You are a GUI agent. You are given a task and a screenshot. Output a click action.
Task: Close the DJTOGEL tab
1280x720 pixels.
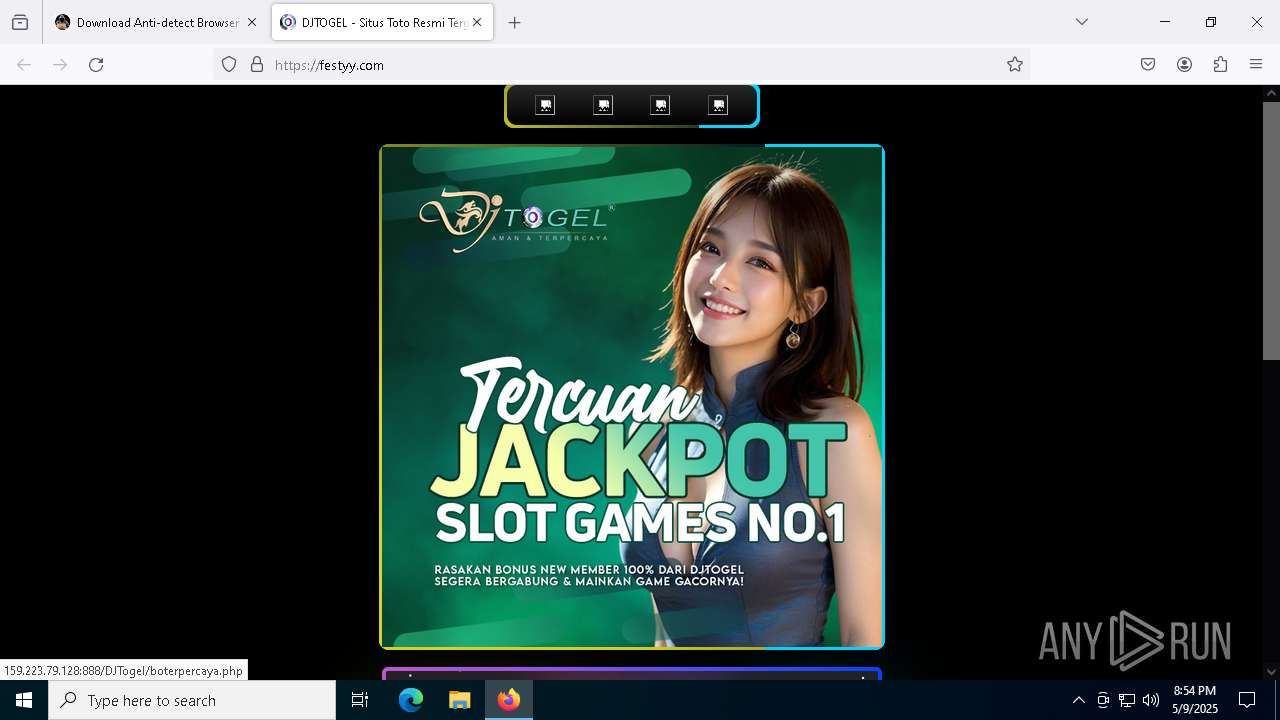[477, 22]
